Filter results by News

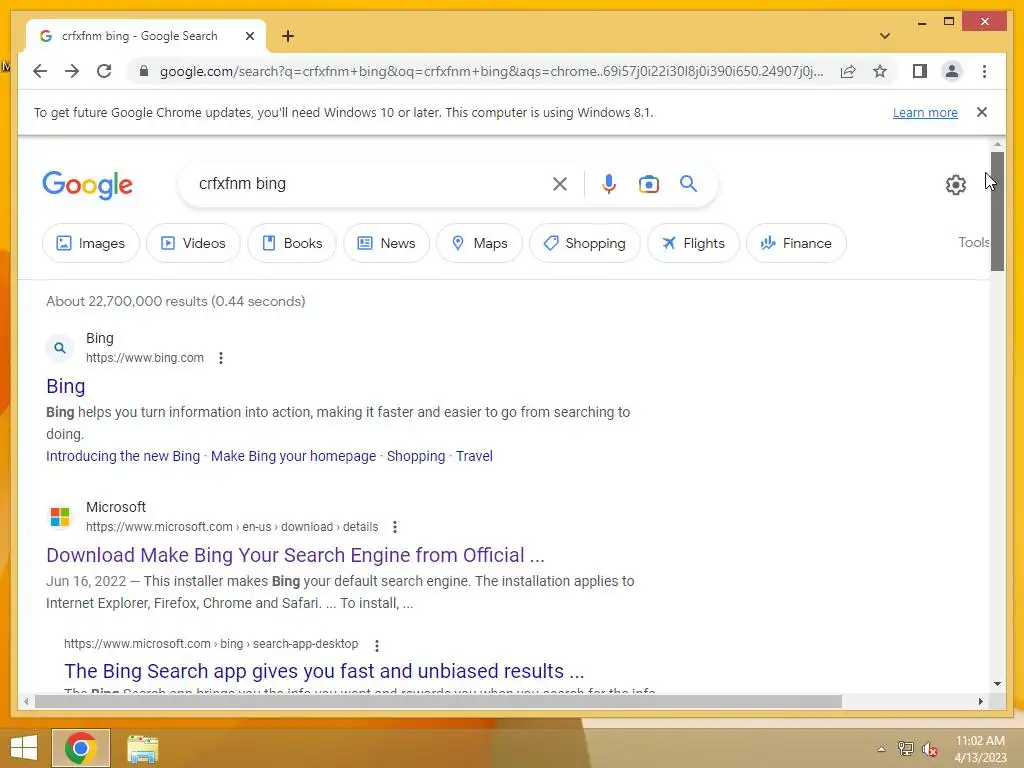(387, 243)
